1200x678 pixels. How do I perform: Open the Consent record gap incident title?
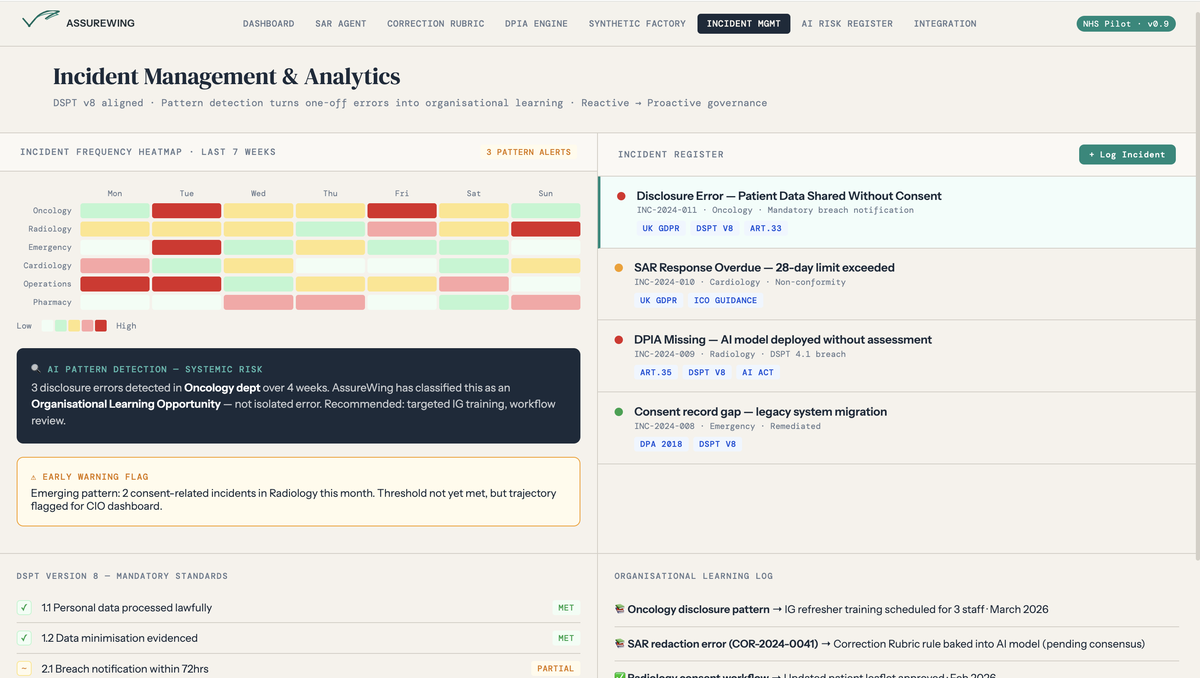(760, 412)
